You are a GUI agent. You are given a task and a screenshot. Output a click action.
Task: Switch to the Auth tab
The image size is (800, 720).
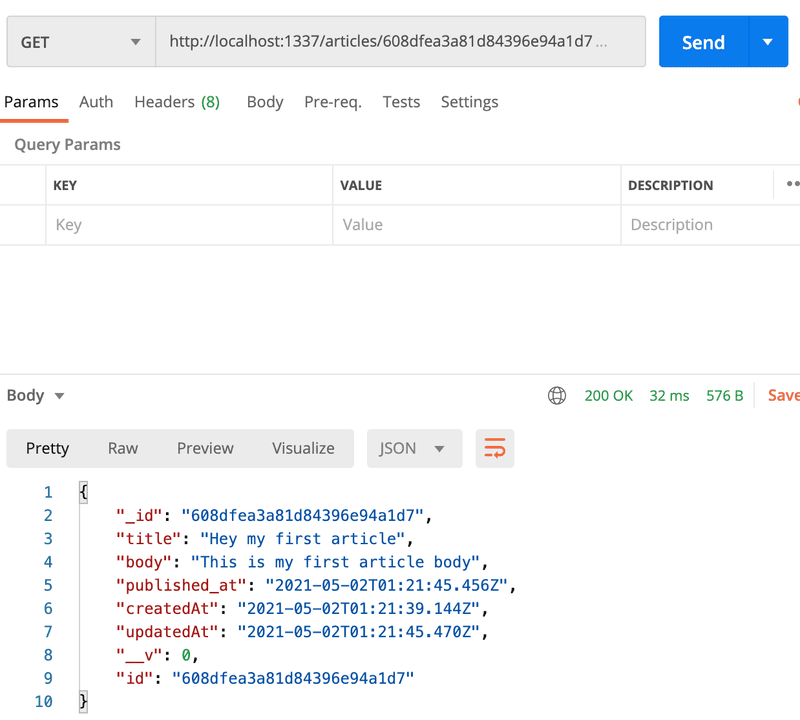click(96, 102)
